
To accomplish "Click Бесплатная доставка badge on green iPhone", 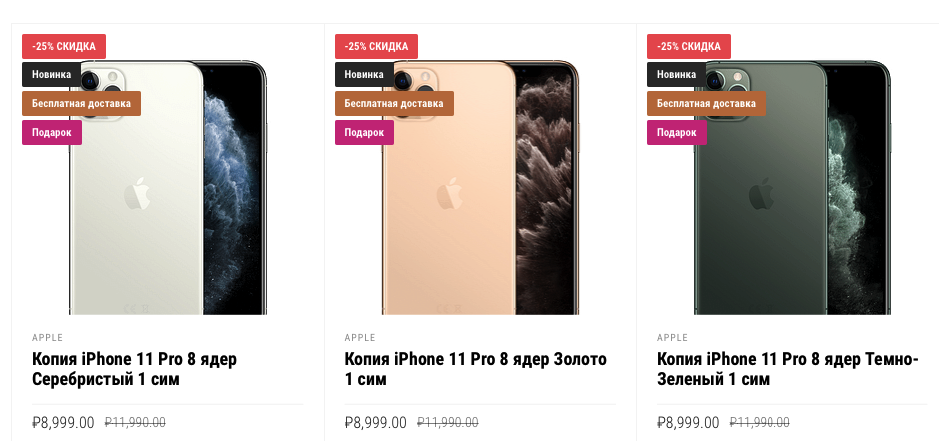I will [707, 104].
